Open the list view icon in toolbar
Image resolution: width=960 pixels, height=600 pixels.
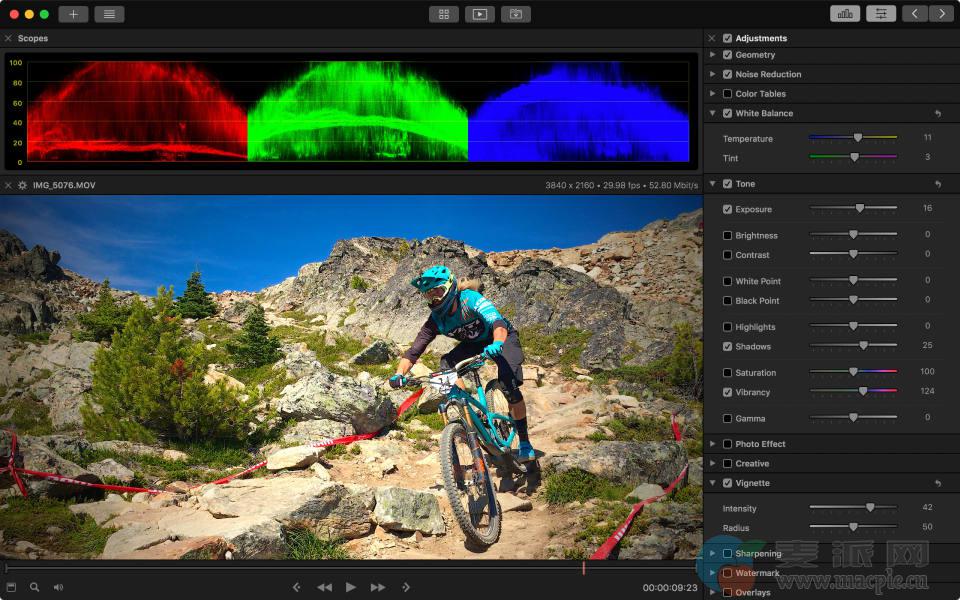[109, 14]
